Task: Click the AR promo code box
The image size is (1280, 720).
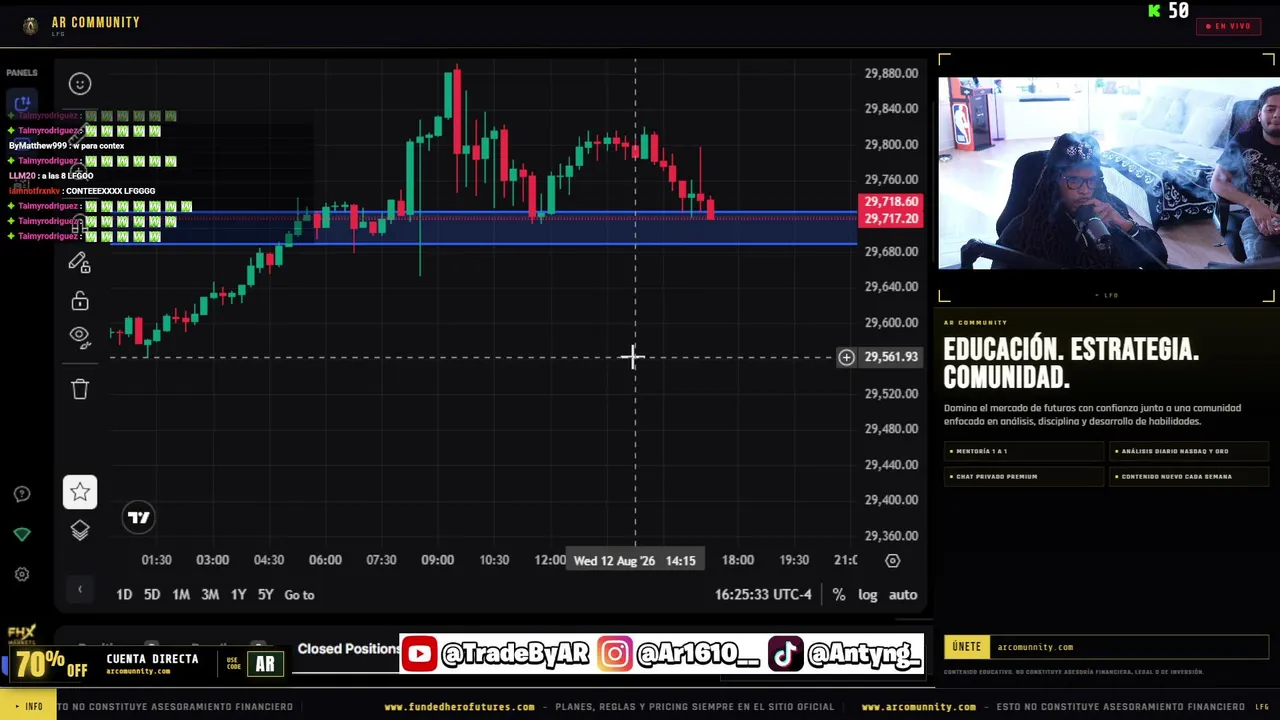Action: click(265, 663)
